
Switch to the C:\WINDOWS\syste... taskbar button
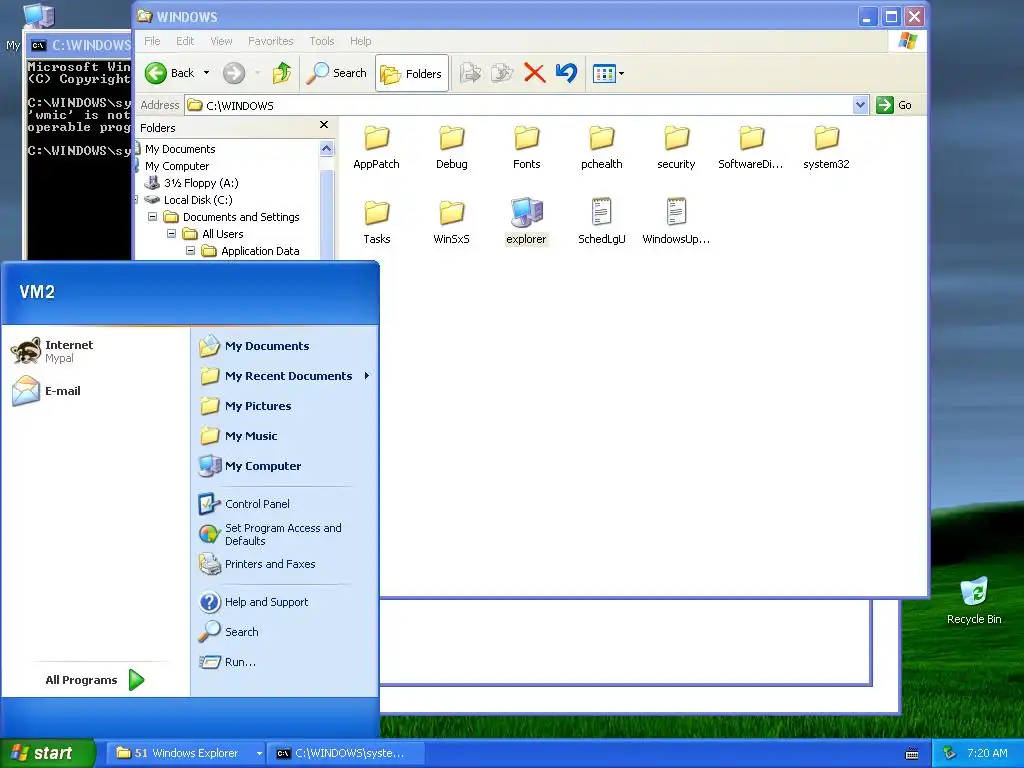pyautogui.click(x=346, y=753)
